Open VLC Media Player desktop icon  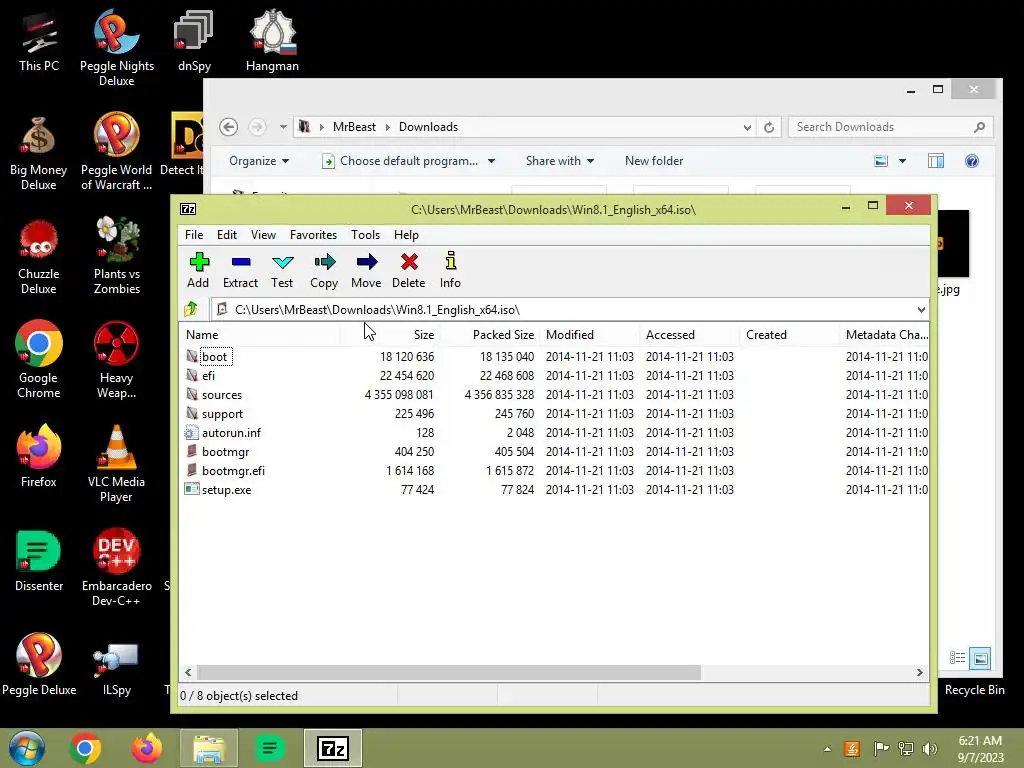(x=116, y=462)
